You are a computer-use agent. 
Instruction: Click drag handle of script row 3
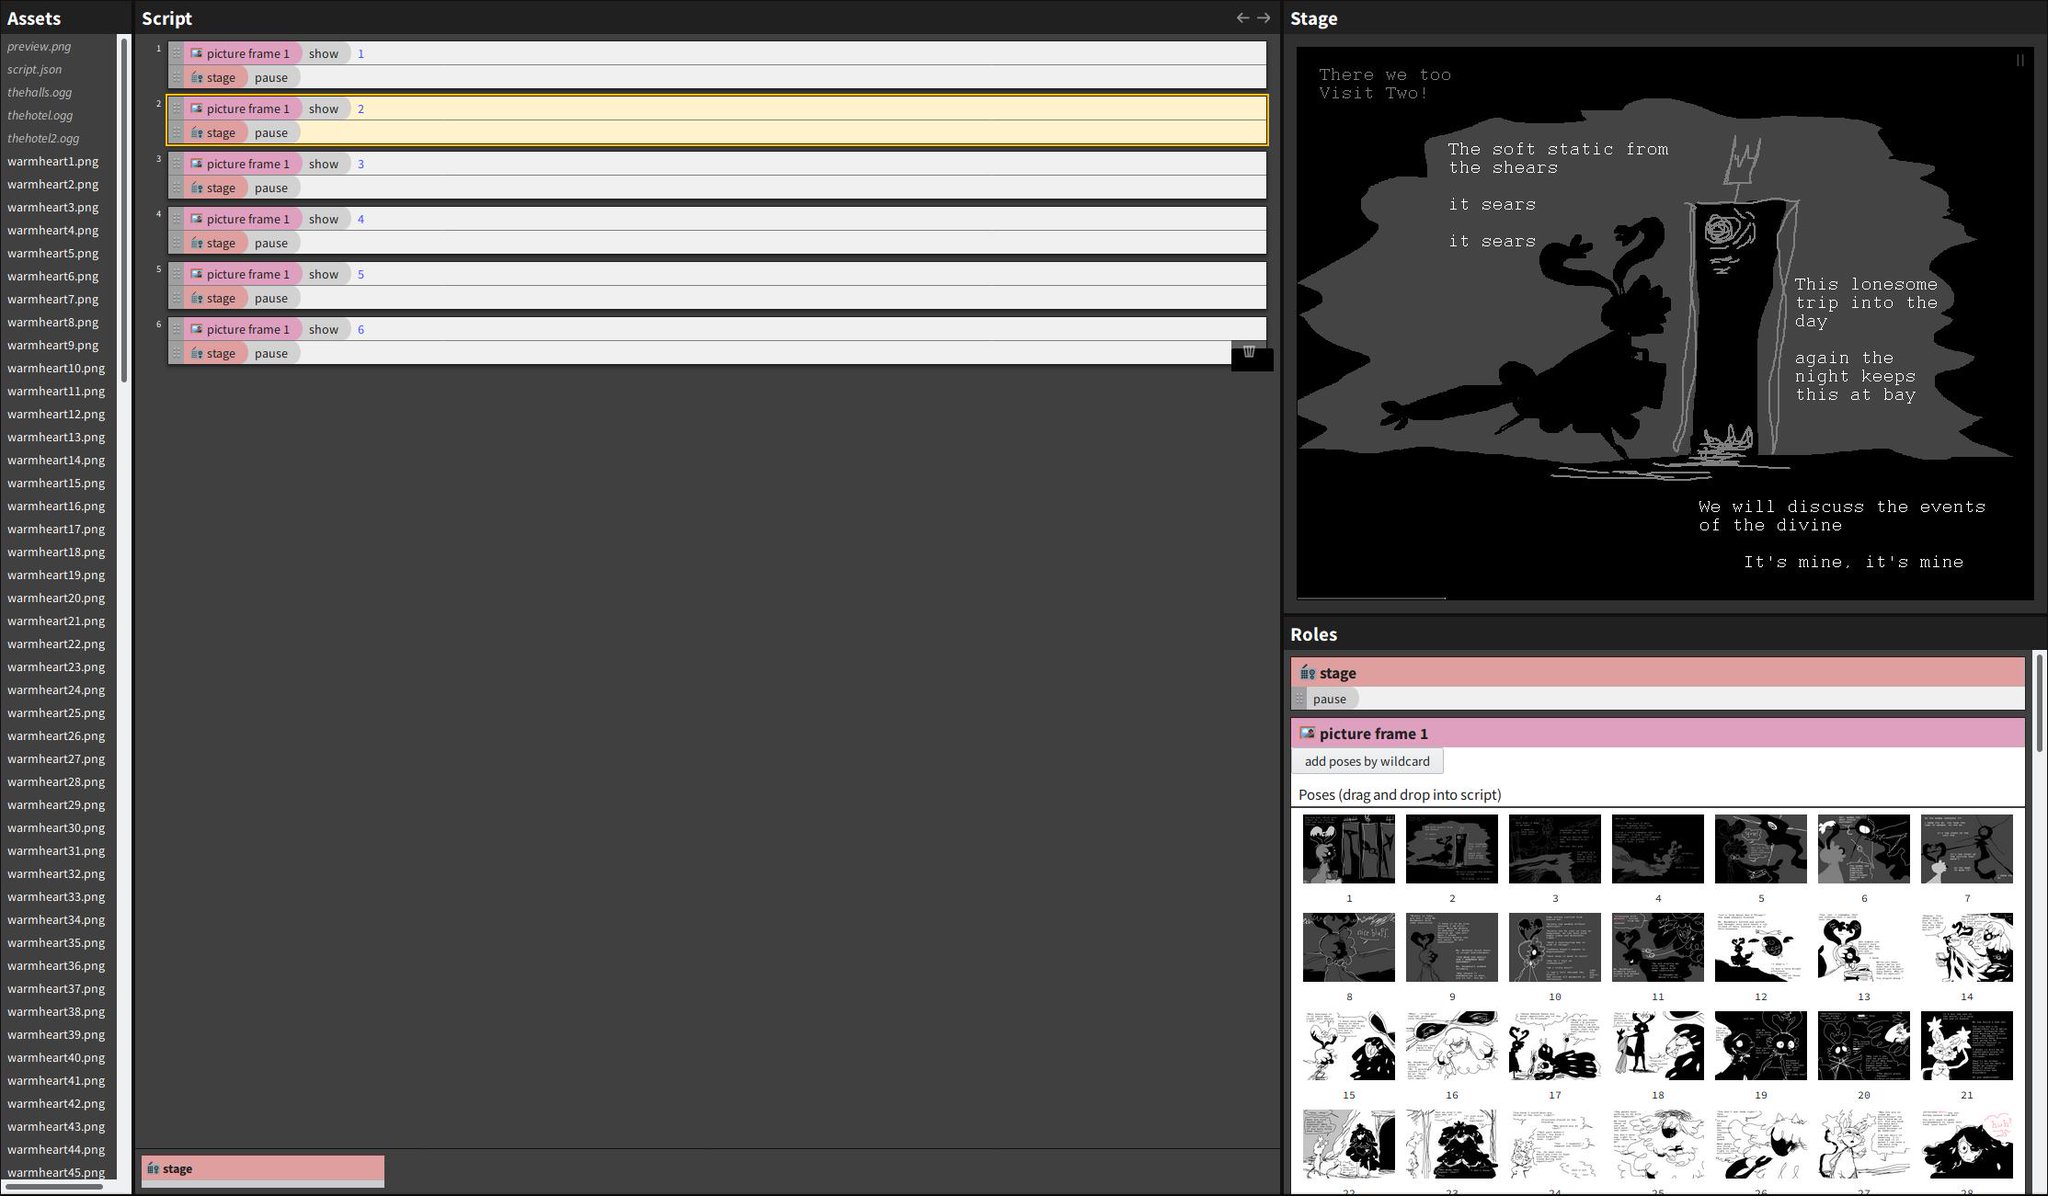coord(176,164)
